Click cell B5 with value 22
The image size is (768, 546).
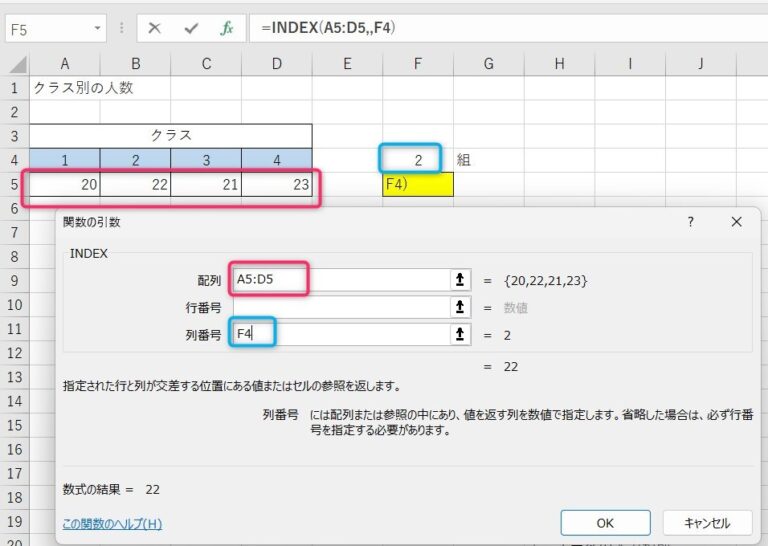coord(136,184)
